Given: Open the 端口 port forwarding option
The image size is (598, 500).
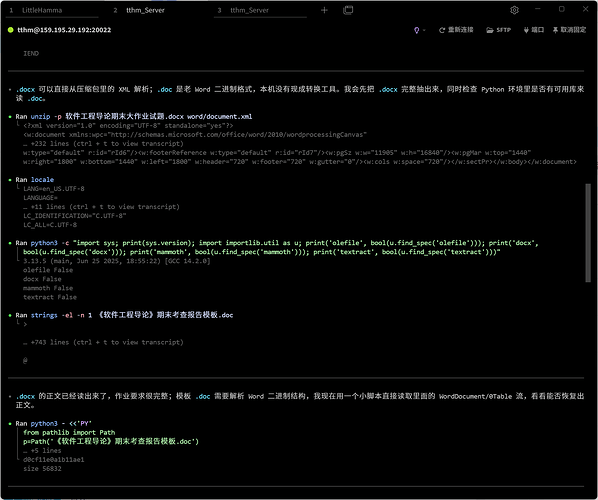Looking at the screenshot, I should (534, 30).
